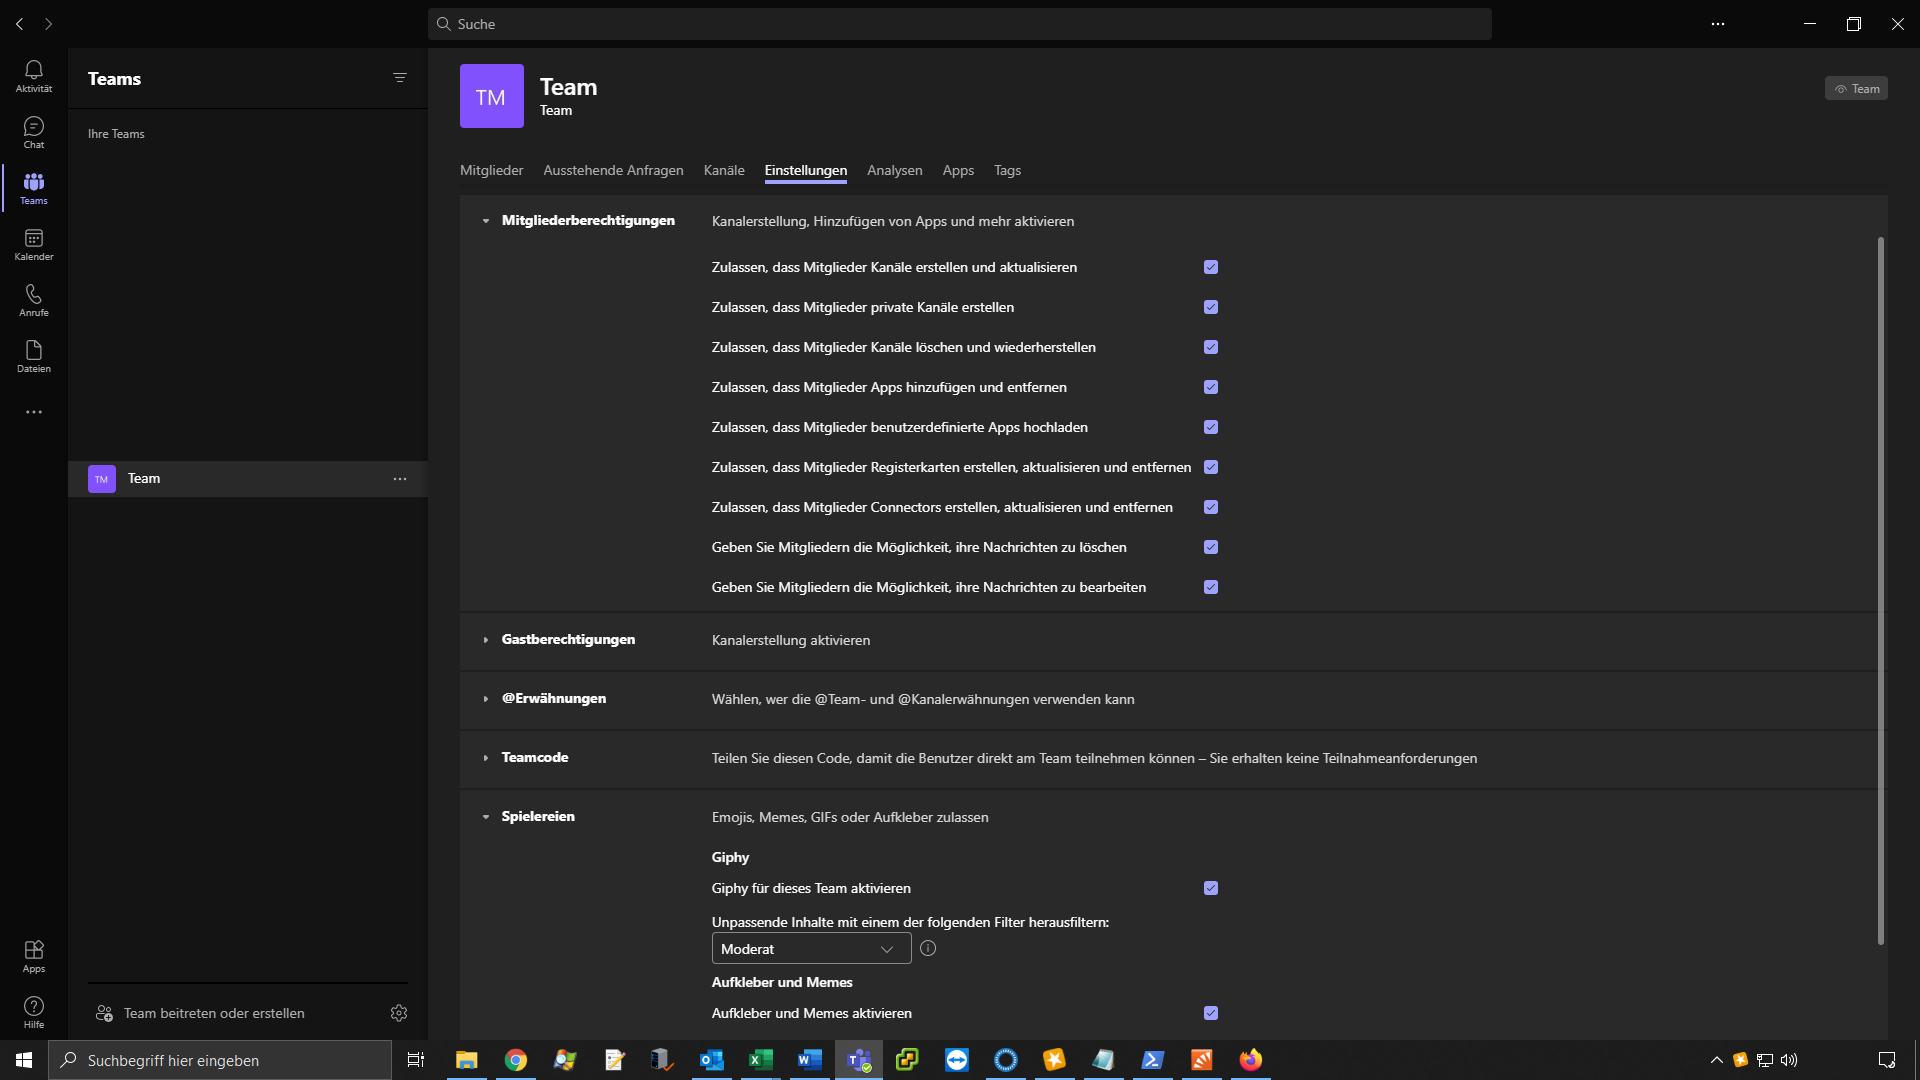This screenshot has width=1920, height=1080.
Task: Open the Apps tab of the team
Action: tap(958, 170)
